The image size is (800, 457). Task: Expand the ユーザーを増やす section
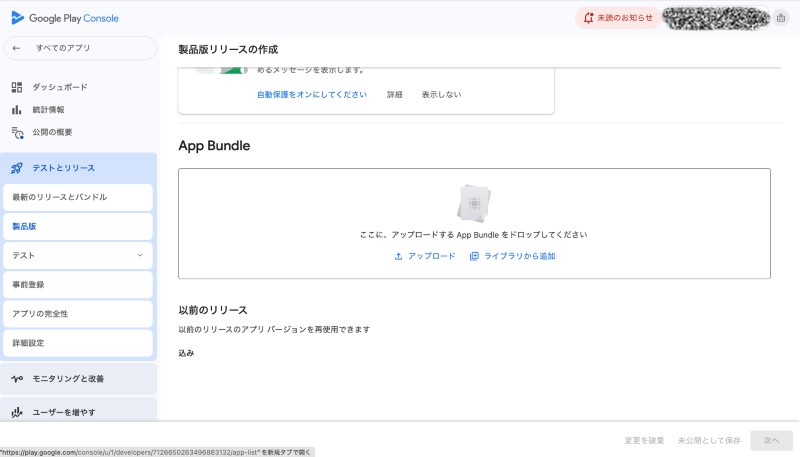click(79, 411)
